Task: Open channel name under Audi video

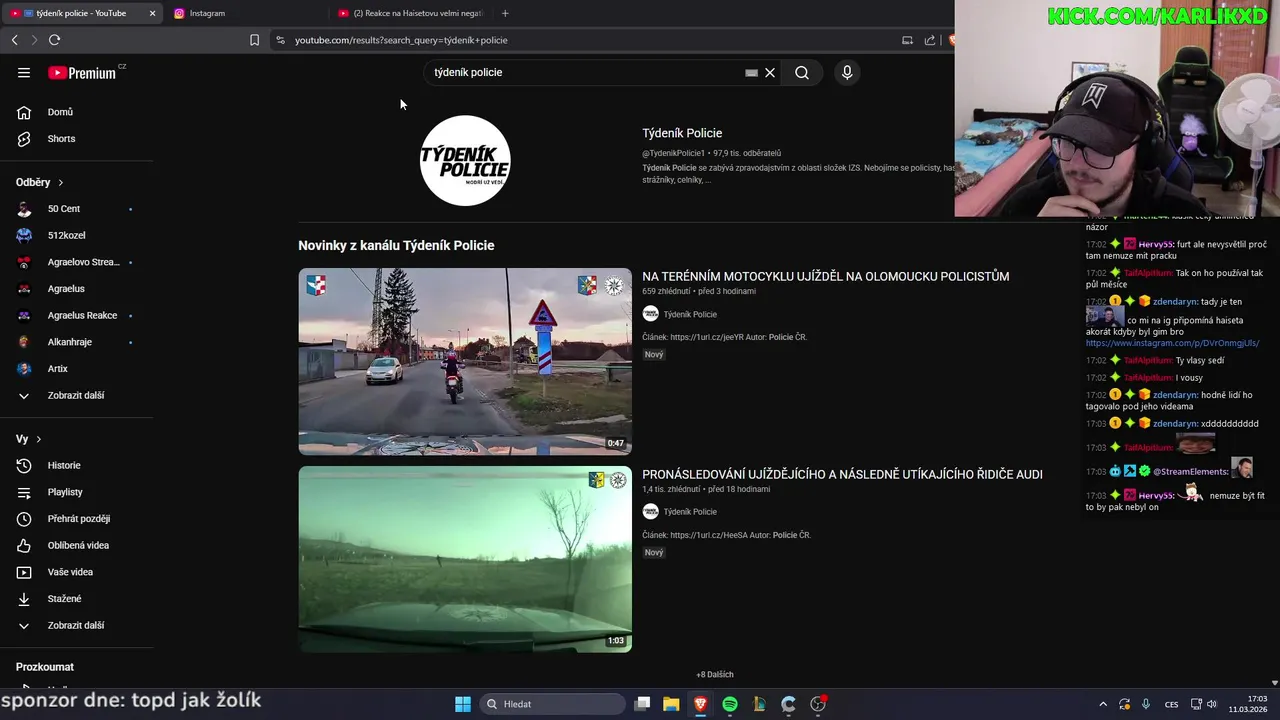Action: pos(690,512)
